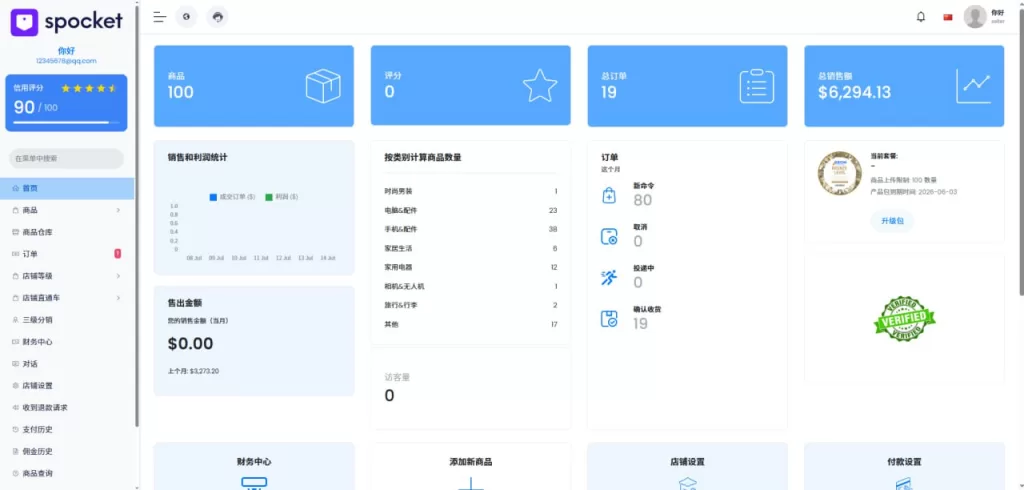The height and width of the screenshot is (490, 1024).
Task: Click the 相机&无人机 category row
Action: tap(471, 286)
